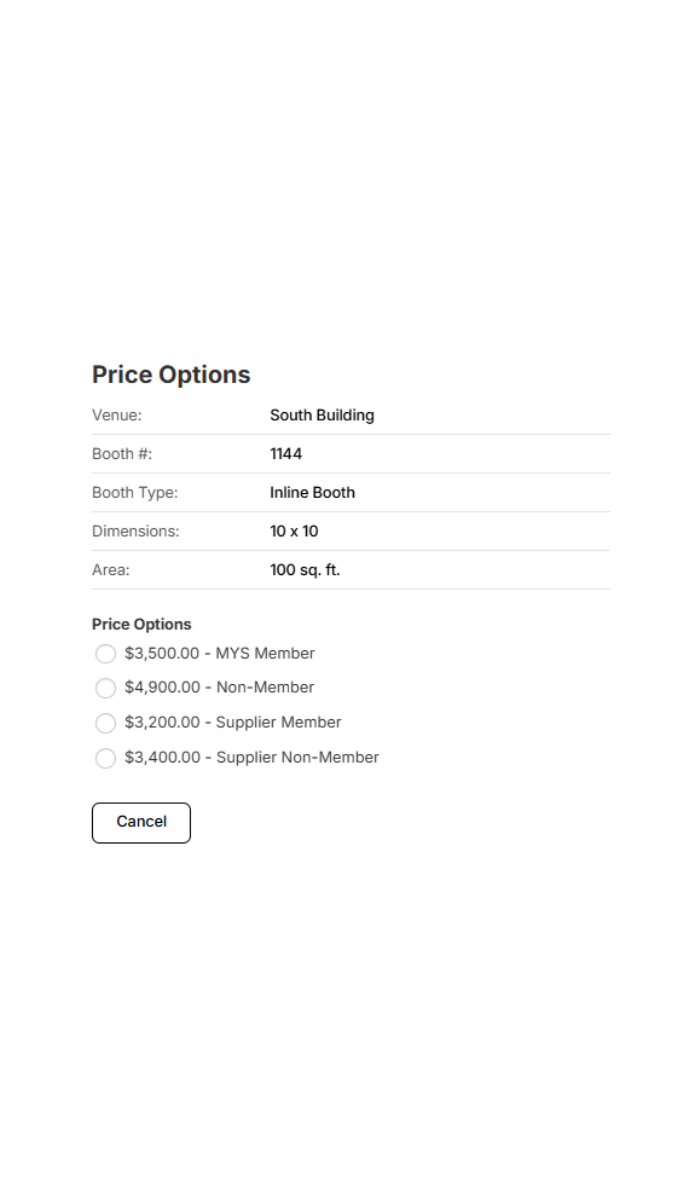Click the "$3,500.00 - MYS Member" label text

[220, 654]
